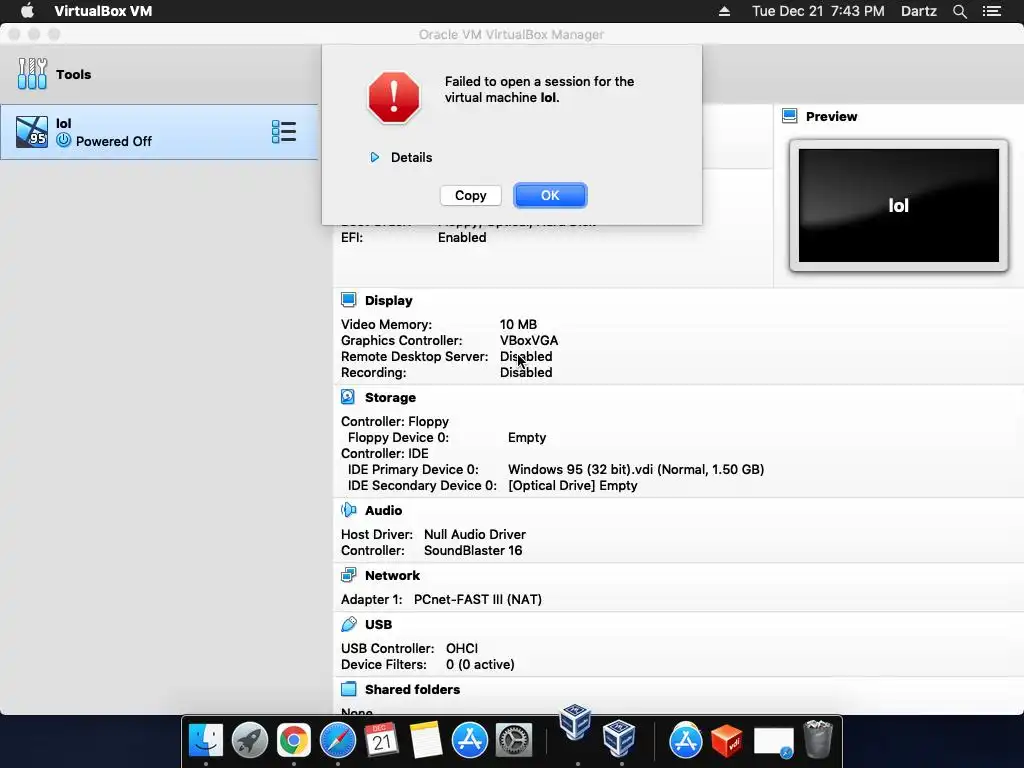Click the OHCI USB controller value
Image resolution: width=1024 pixels, height=768 pixels.
(462, 648)
